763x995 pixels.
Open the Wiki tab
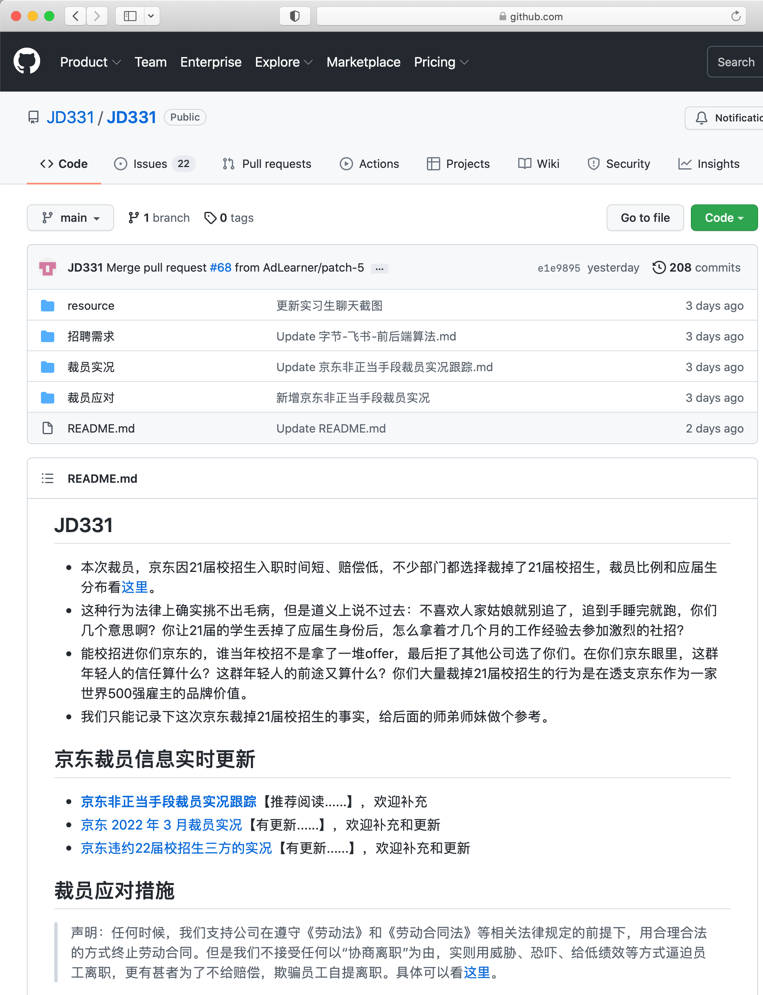[538, 164]
